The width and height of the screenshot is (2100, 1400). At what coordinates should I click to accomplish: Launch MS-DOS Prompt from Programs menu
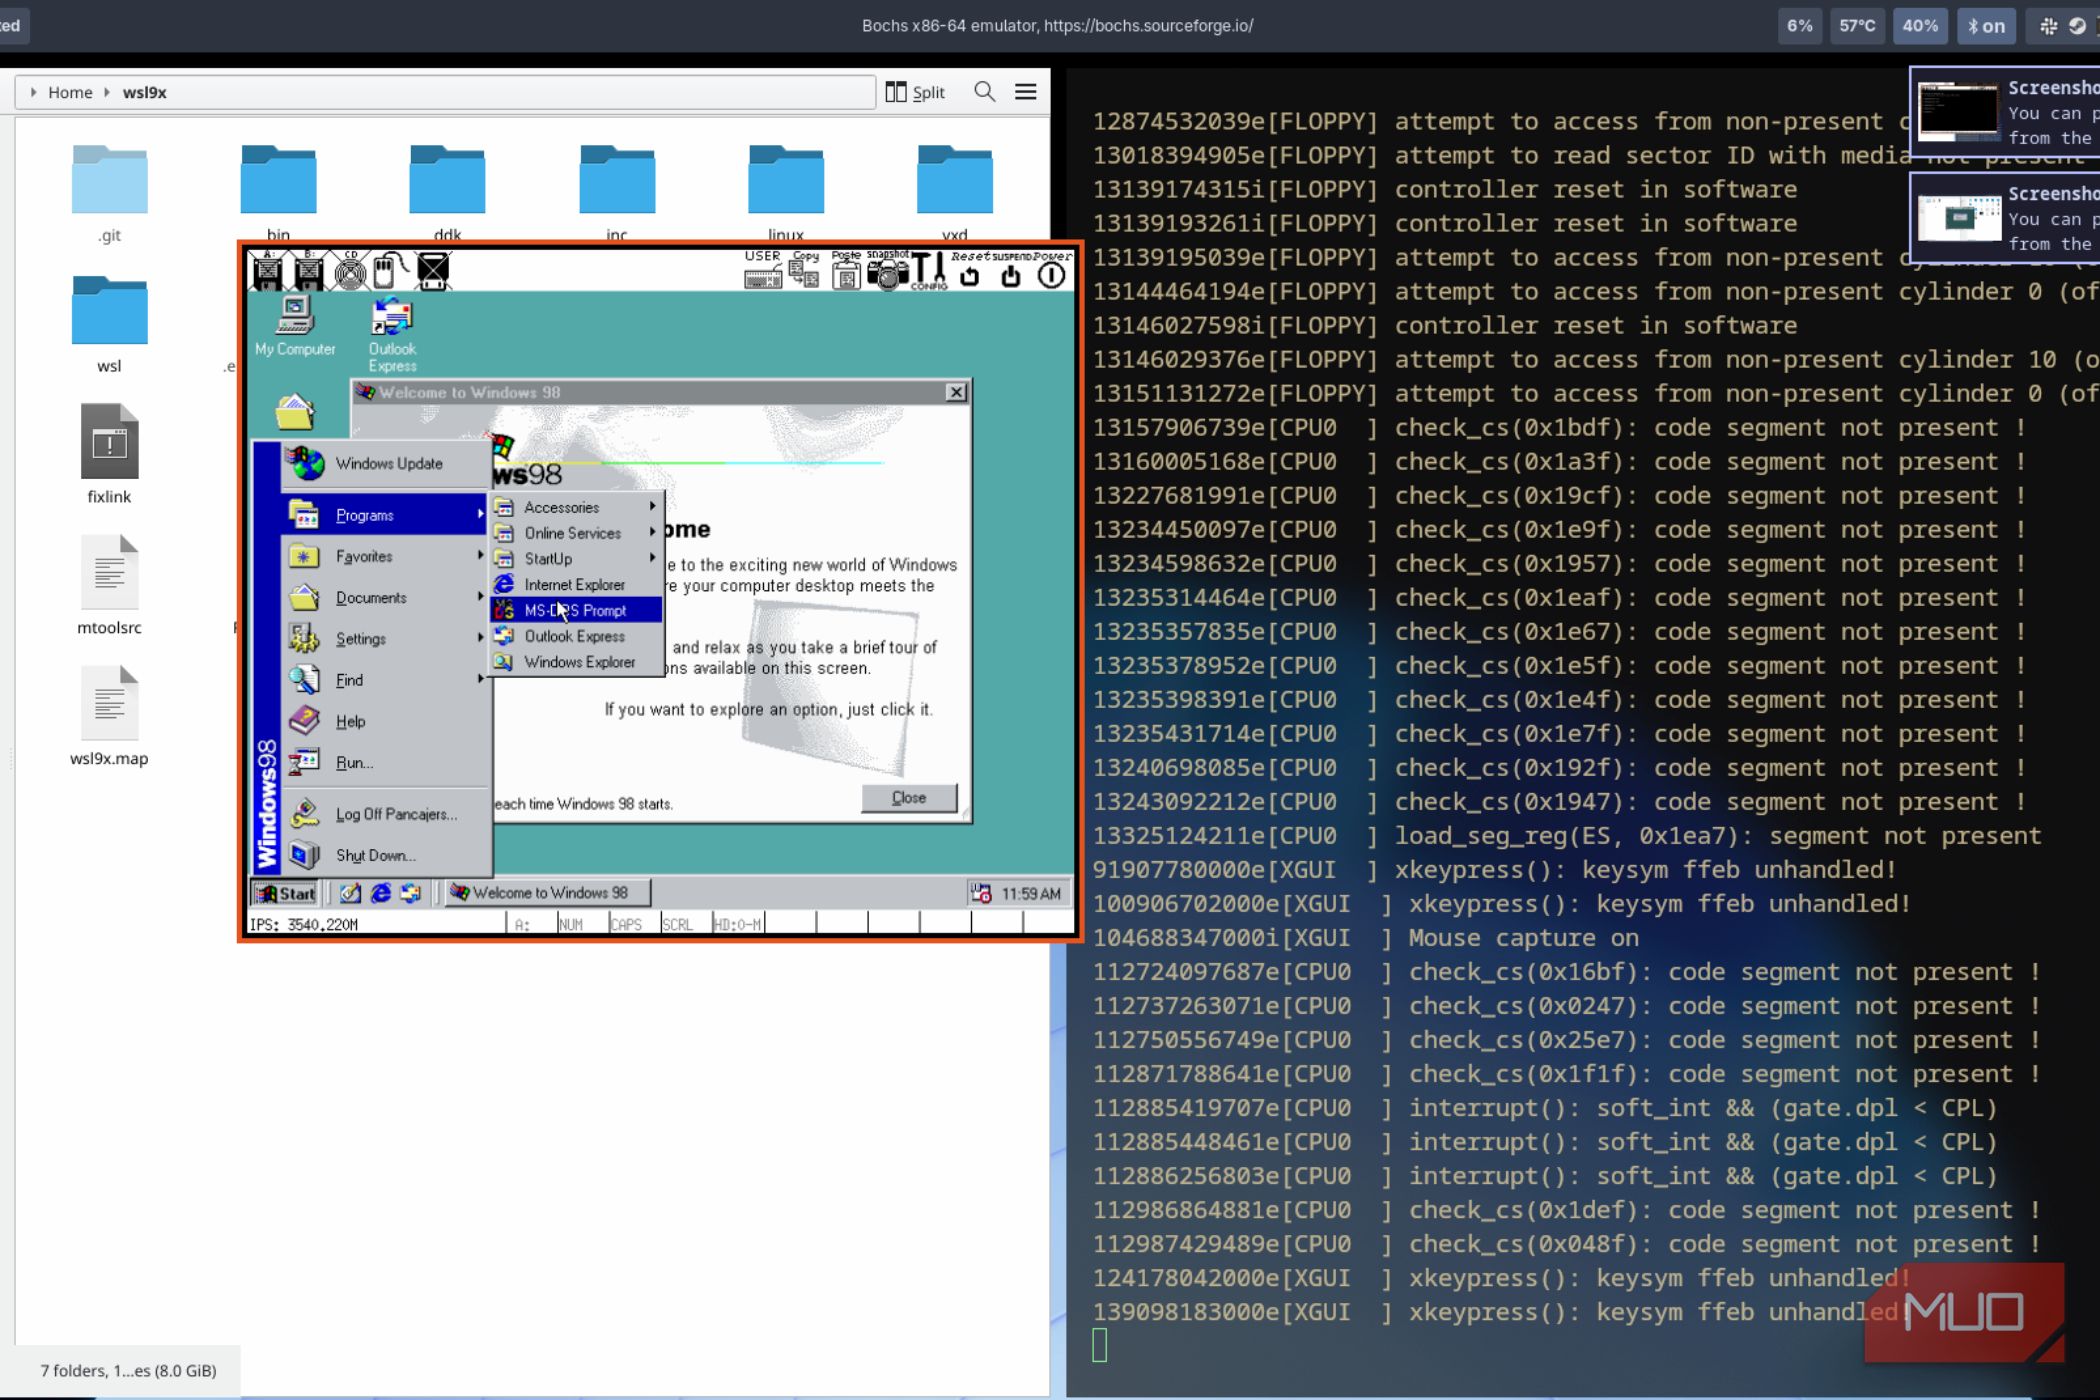pos(577,610)
